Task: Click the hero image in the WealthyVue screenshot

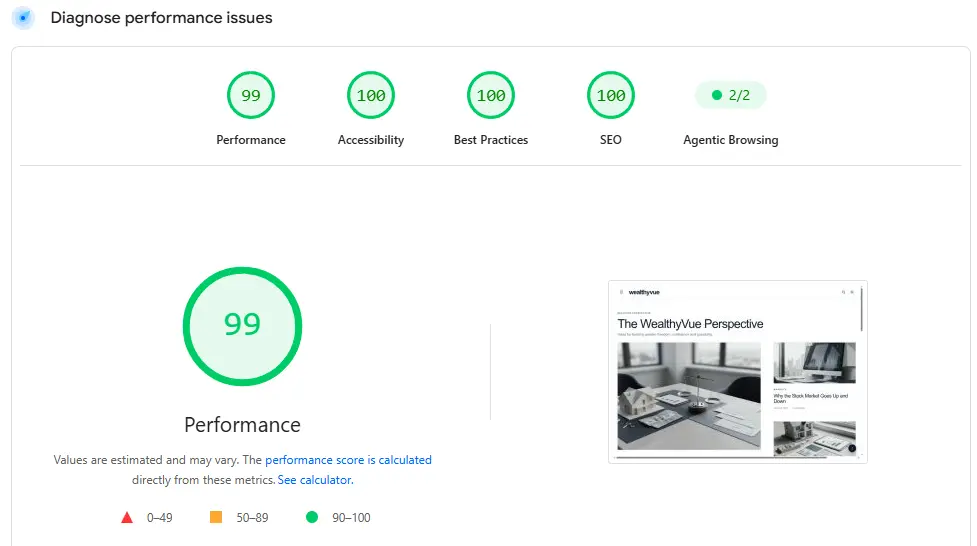Action: click(x=689, y=396)
